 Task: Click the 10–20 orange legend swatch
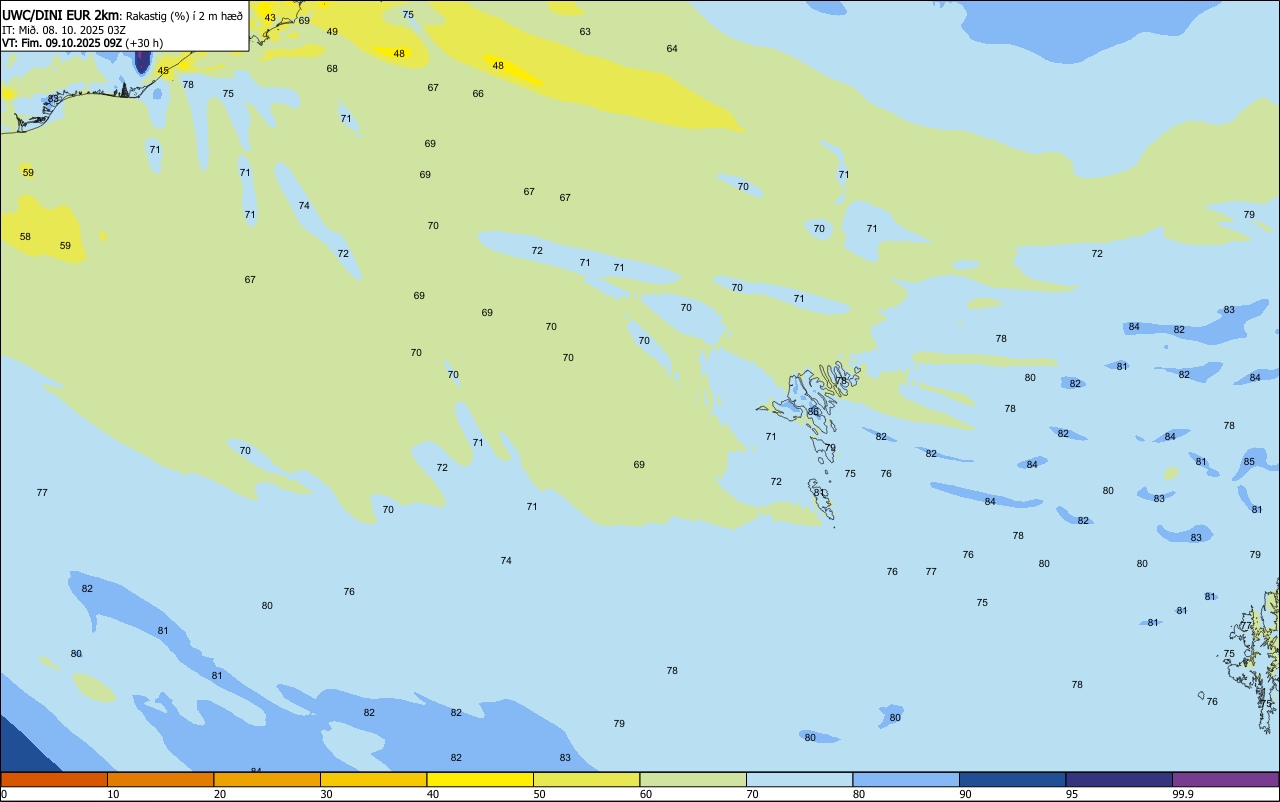160,779
